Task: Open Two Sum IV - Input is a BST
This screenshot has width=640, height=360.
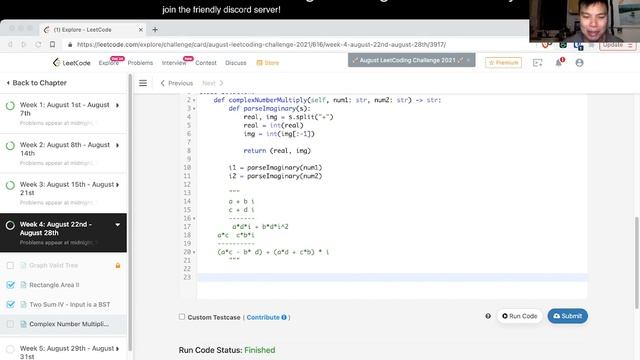Action: pos(70,304)
